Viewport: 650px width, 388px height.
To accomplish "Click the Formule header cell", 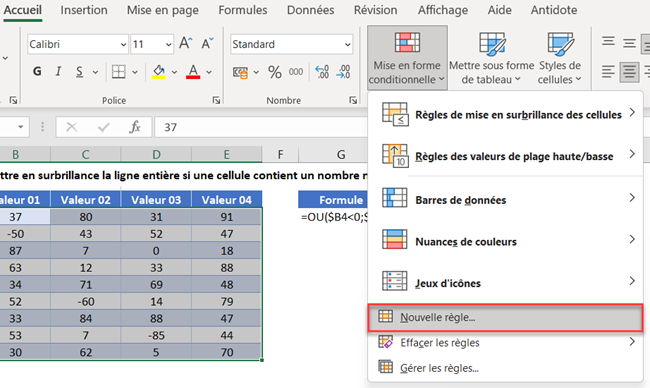I will tap(333, 200).
